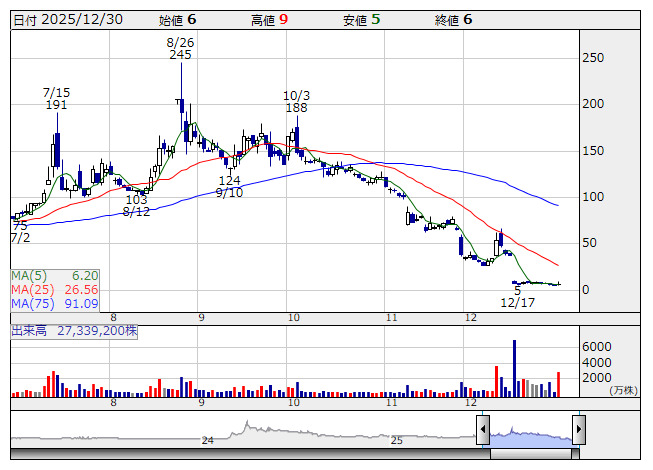Click the tallest blue volume bar in December
The width and height of the screenshot is (653, 470).
pos(514,368)
